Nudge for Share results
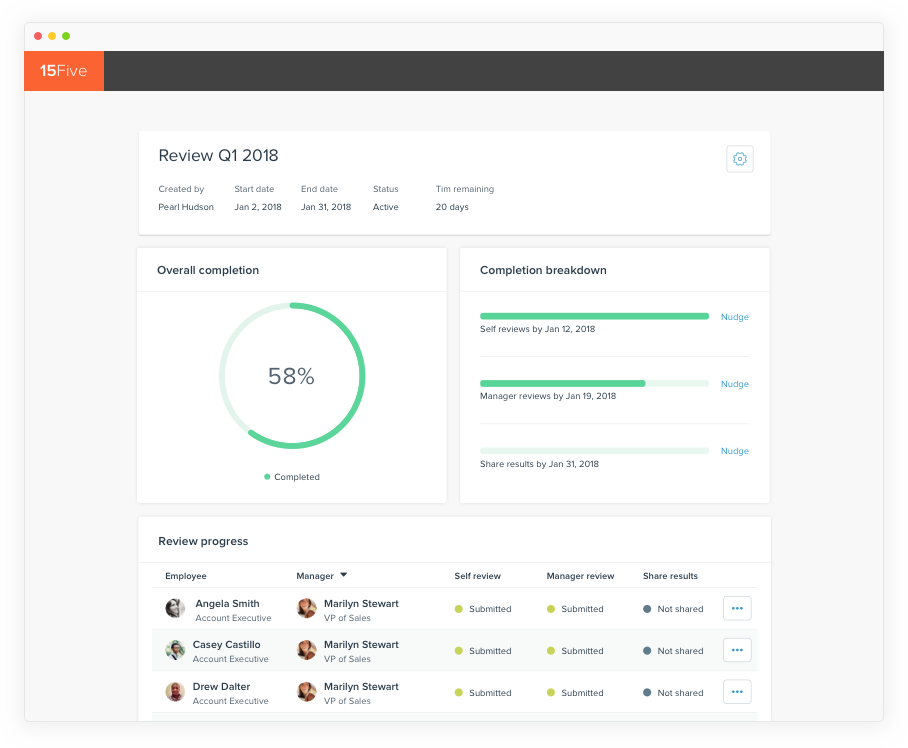This screenshot has width=908, height=748. 734,451
